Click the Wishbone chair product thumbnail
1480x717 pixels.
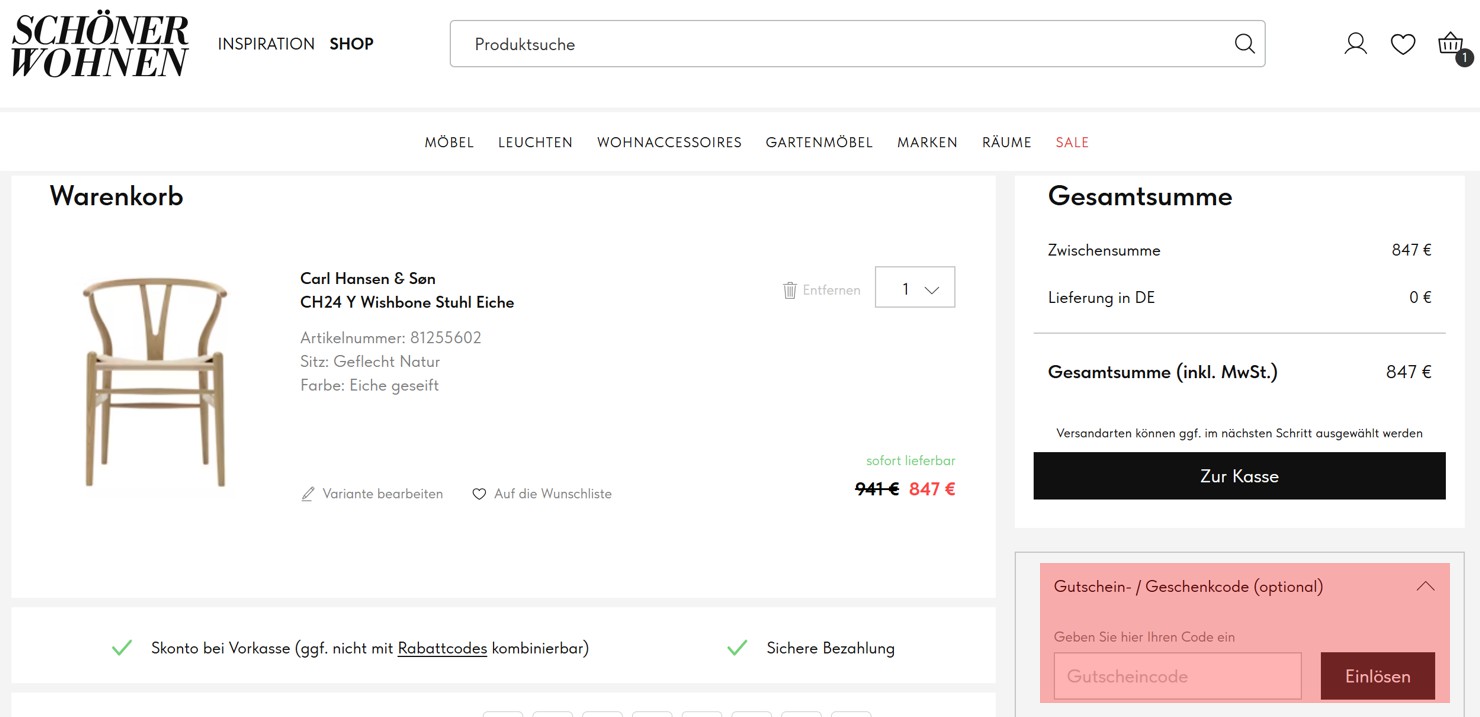(155, 381)
